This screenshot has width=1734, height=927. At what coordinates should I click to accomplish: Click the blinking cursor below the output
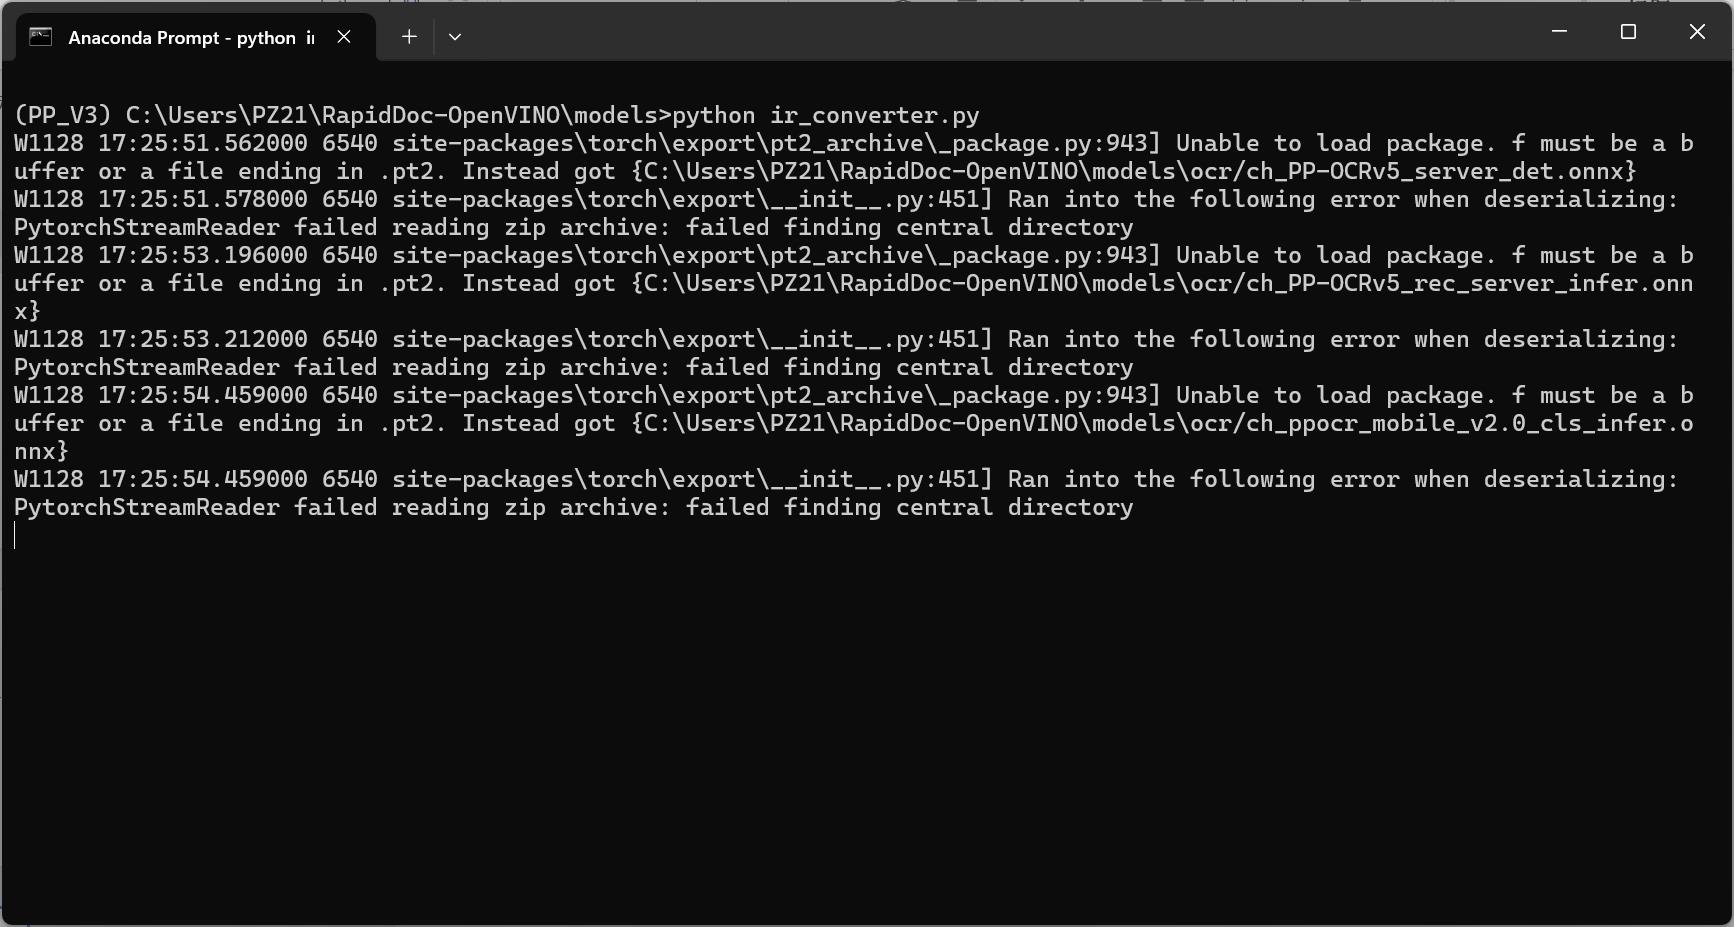point(15,536)
